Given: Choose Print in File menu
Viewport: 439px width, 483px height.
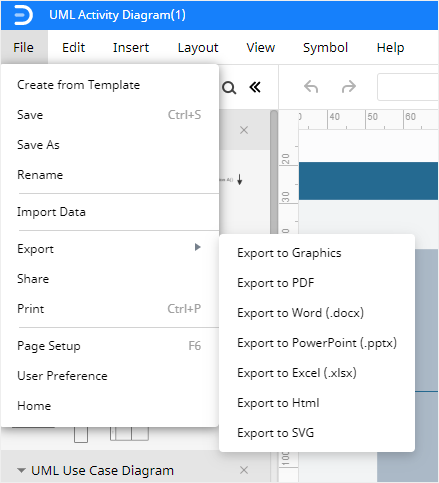Looking at the screenshot, I should click(x=110, y=309).
